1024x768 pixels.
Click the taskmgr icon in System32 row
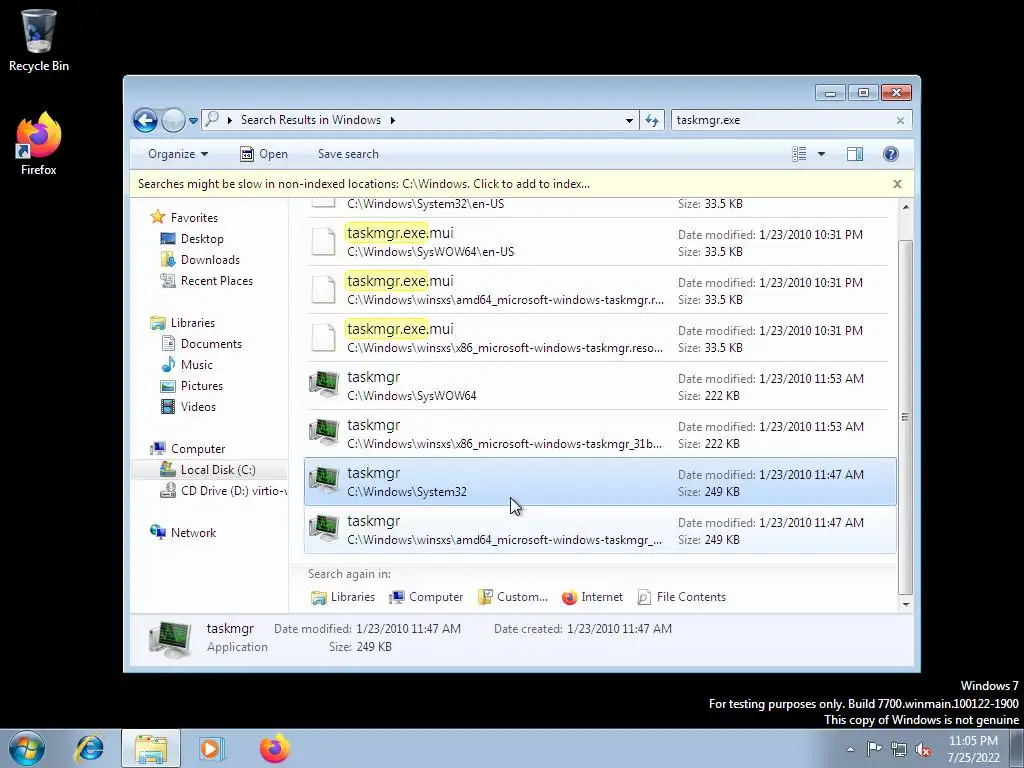324,481
